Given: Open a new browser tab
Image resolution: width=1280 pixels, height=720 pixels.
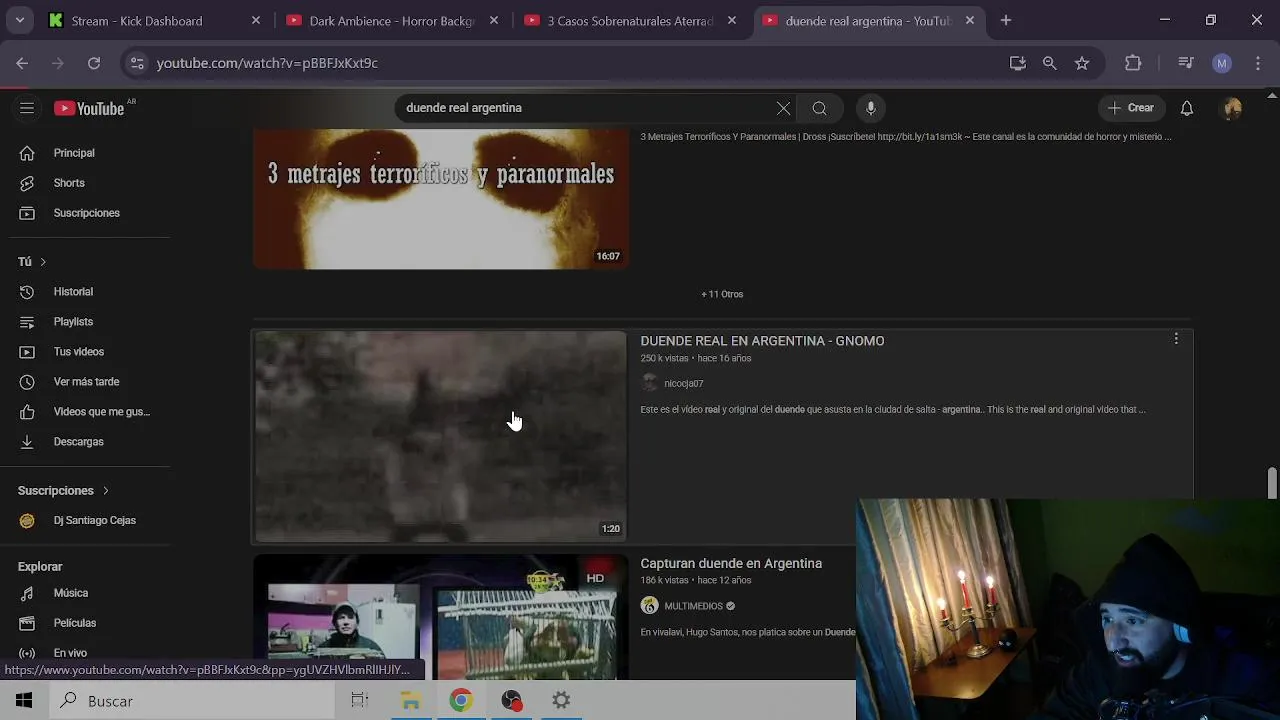Looking at the screenshot, I should click(1006, 20).
